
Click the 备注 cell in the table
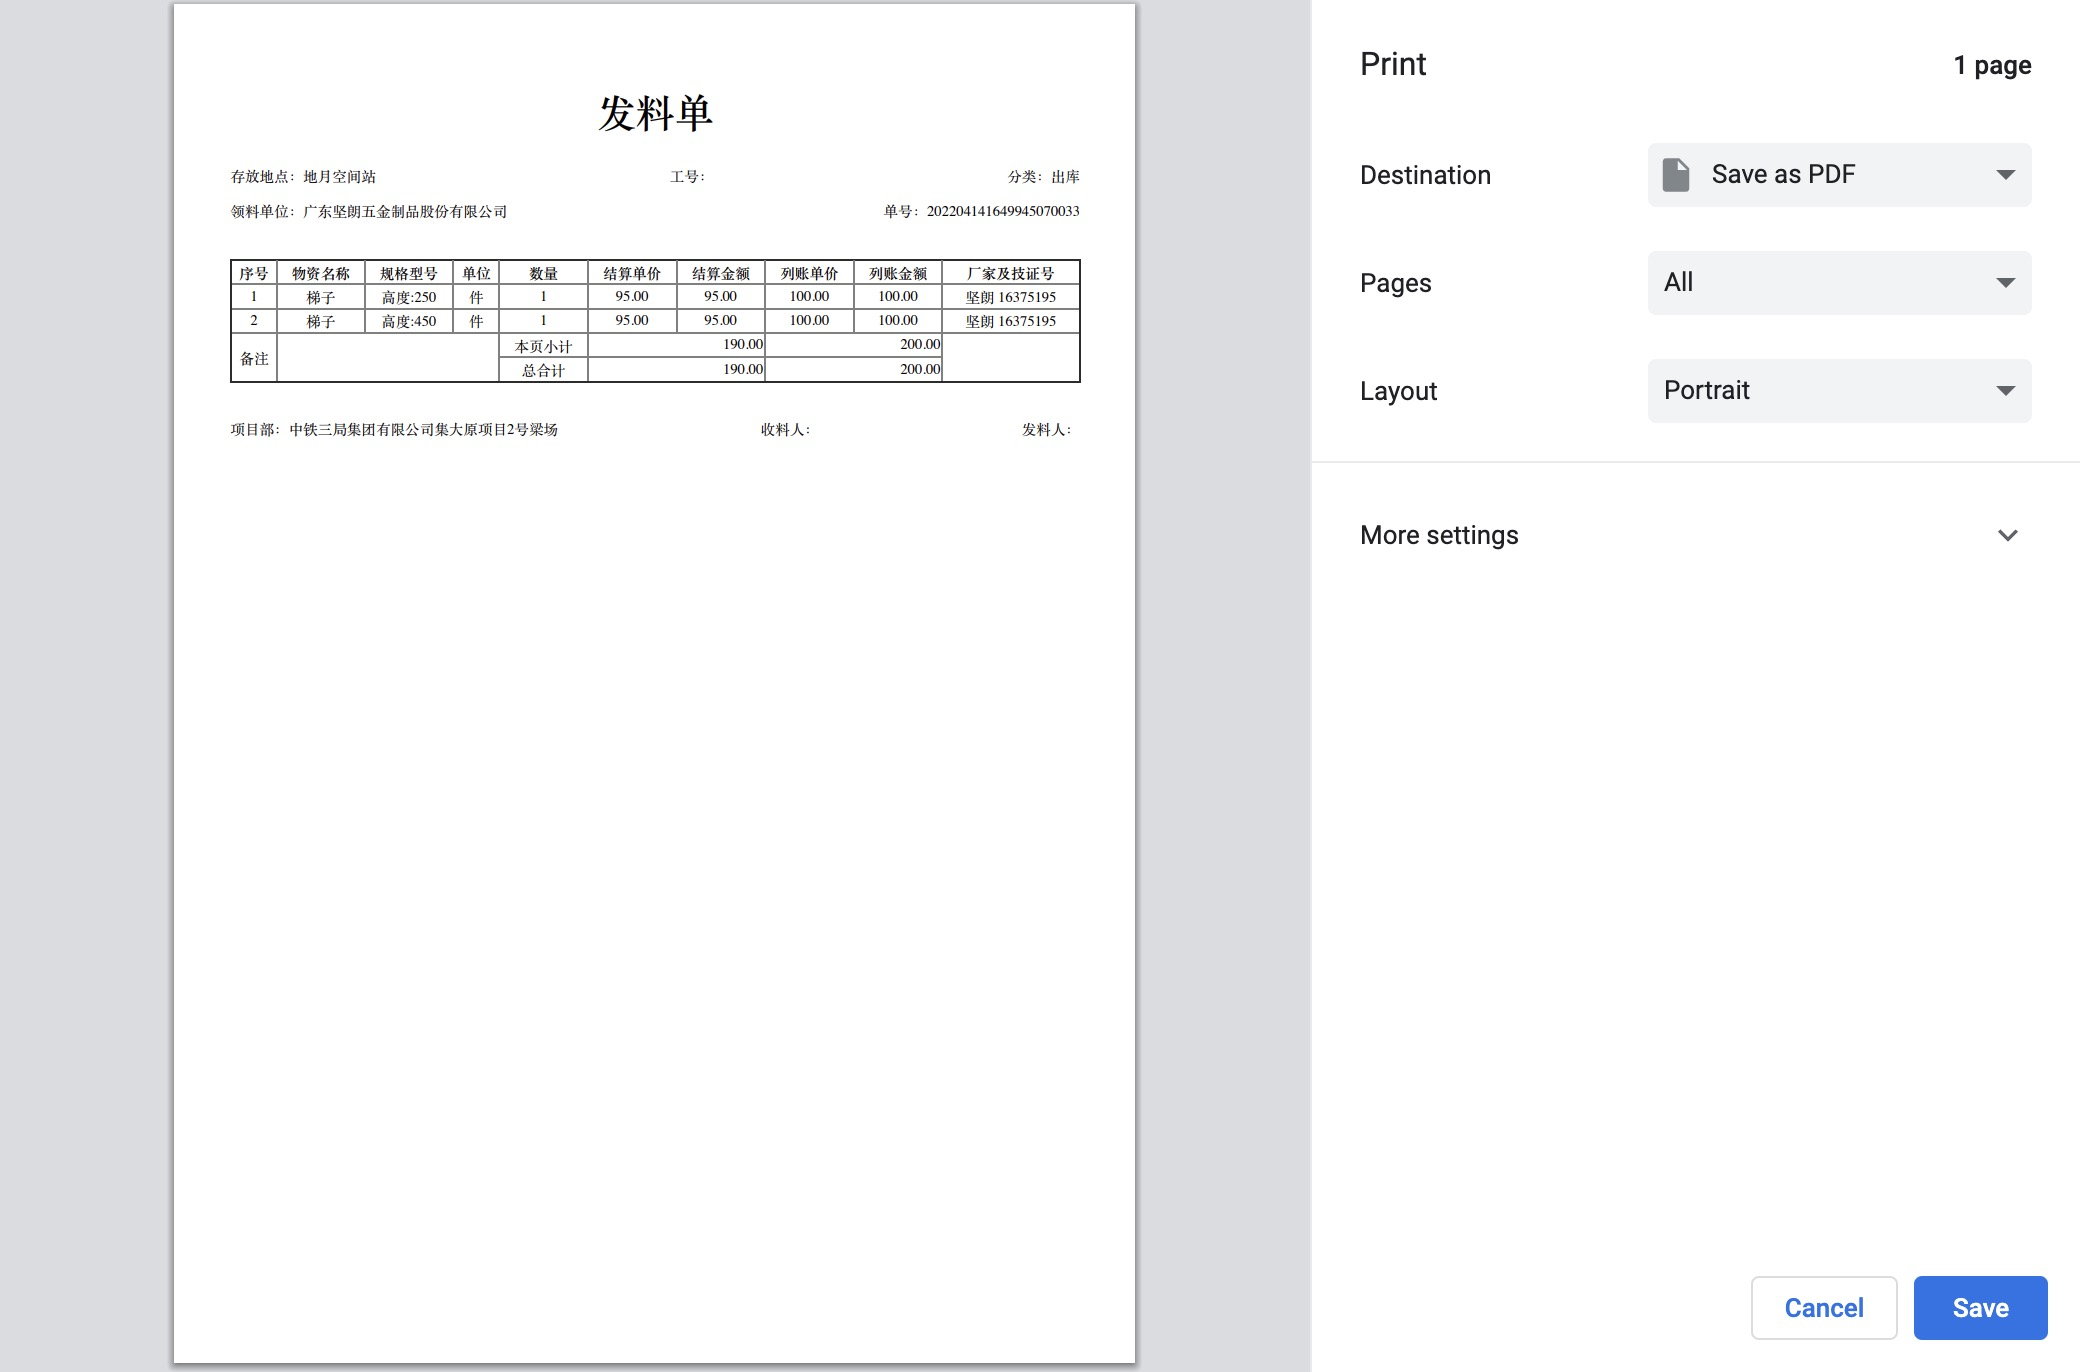tap(254, 358)
